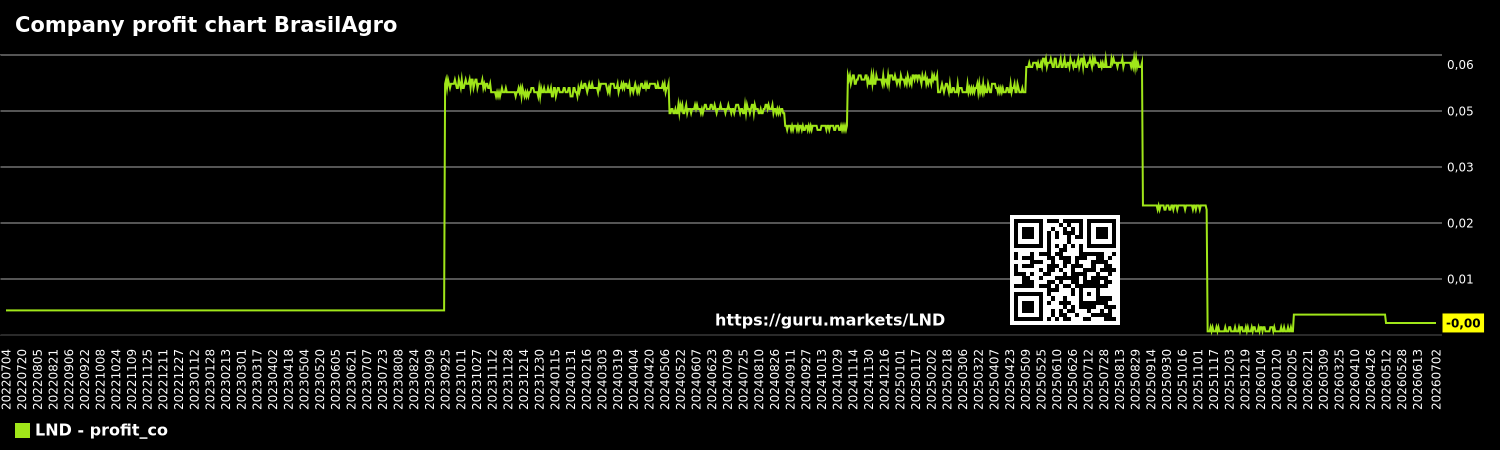The image size is (1500, 450).
Task: Click the 20250509 date label on x-axis
Action: coord(1027,379)
